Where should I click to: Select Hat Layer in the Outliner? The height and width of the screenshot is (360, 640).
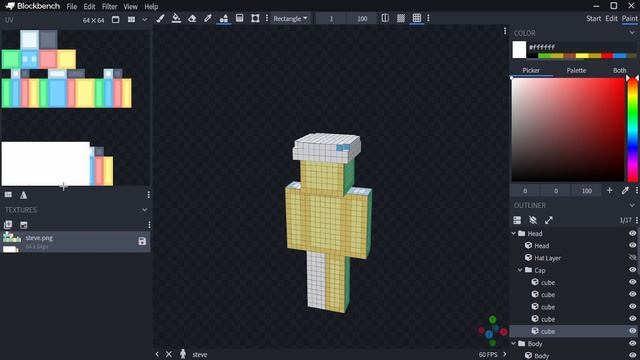(x=547, y=258)
